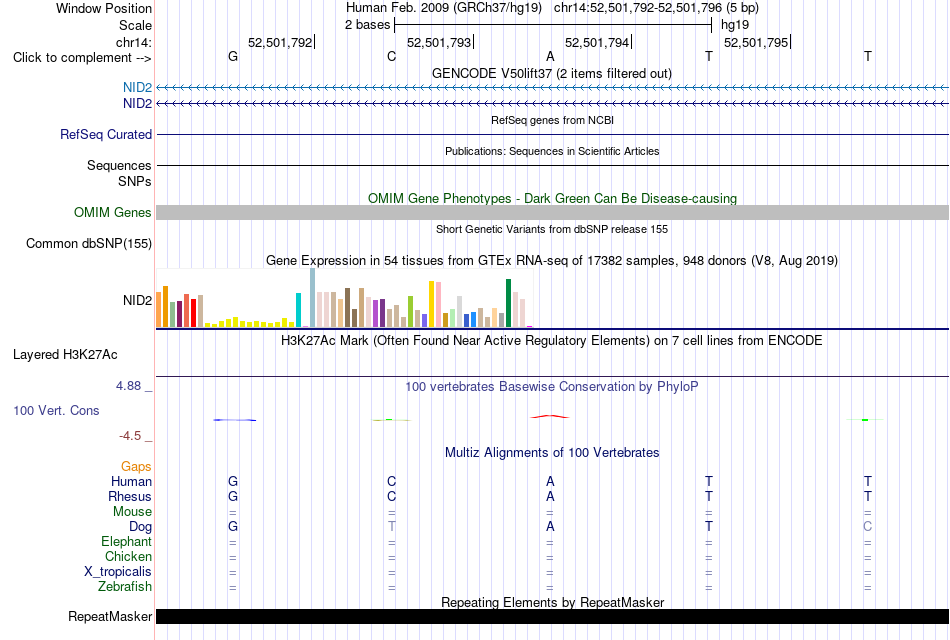Click the X_tropicalis species label
This screenshot has height=640, width=950.
point(118,572)
